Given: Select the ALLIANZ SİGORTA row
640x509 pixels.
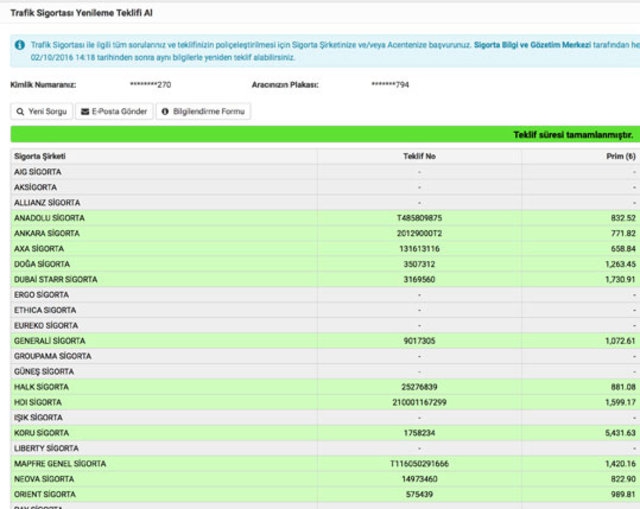Looking at the screenshot, I should tap(325, 202).
